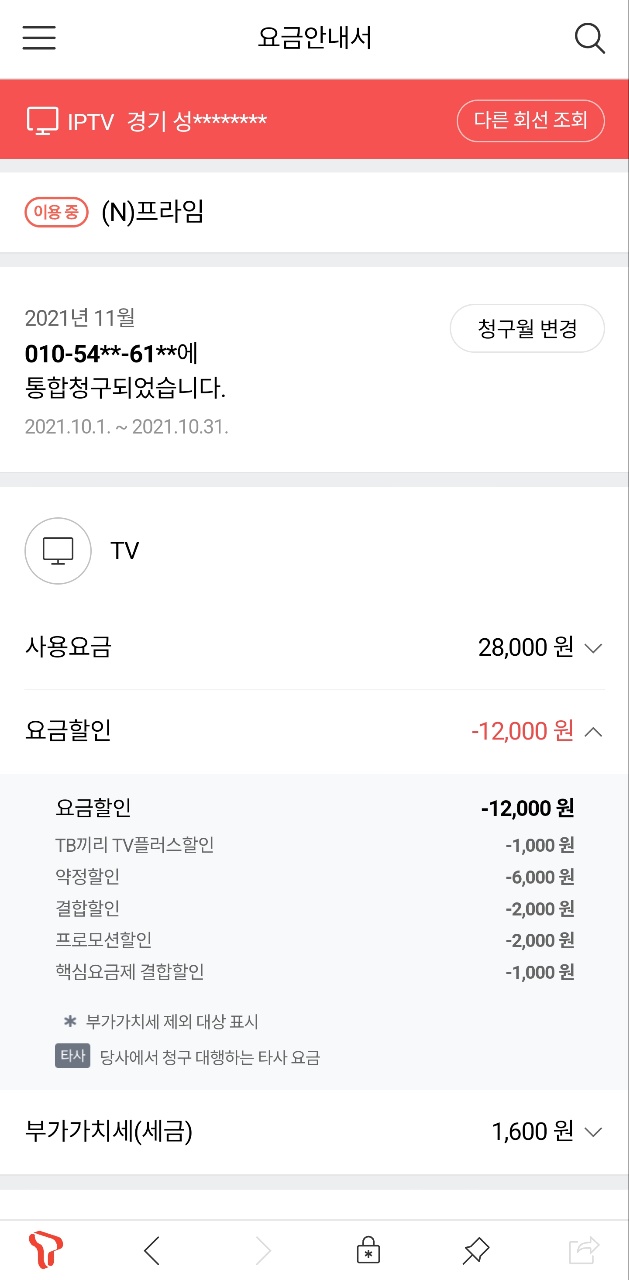Tap the search magnifier icon
Screen dimensions: 629x1280
[590, 38]
